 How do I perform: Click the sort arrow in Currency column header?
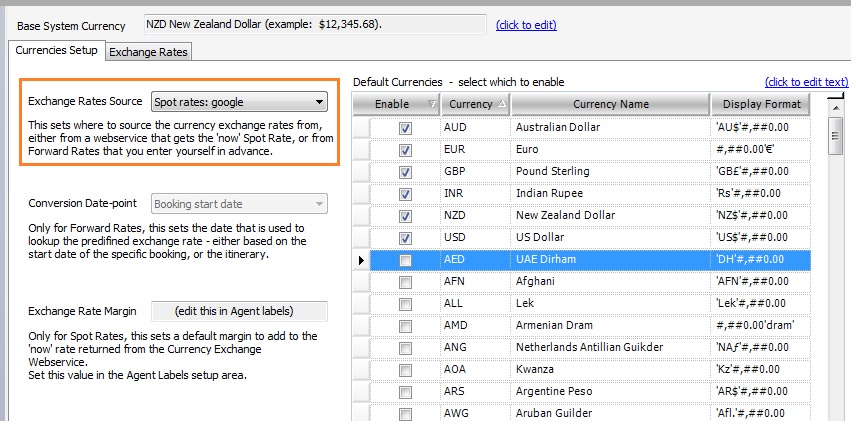501,104
